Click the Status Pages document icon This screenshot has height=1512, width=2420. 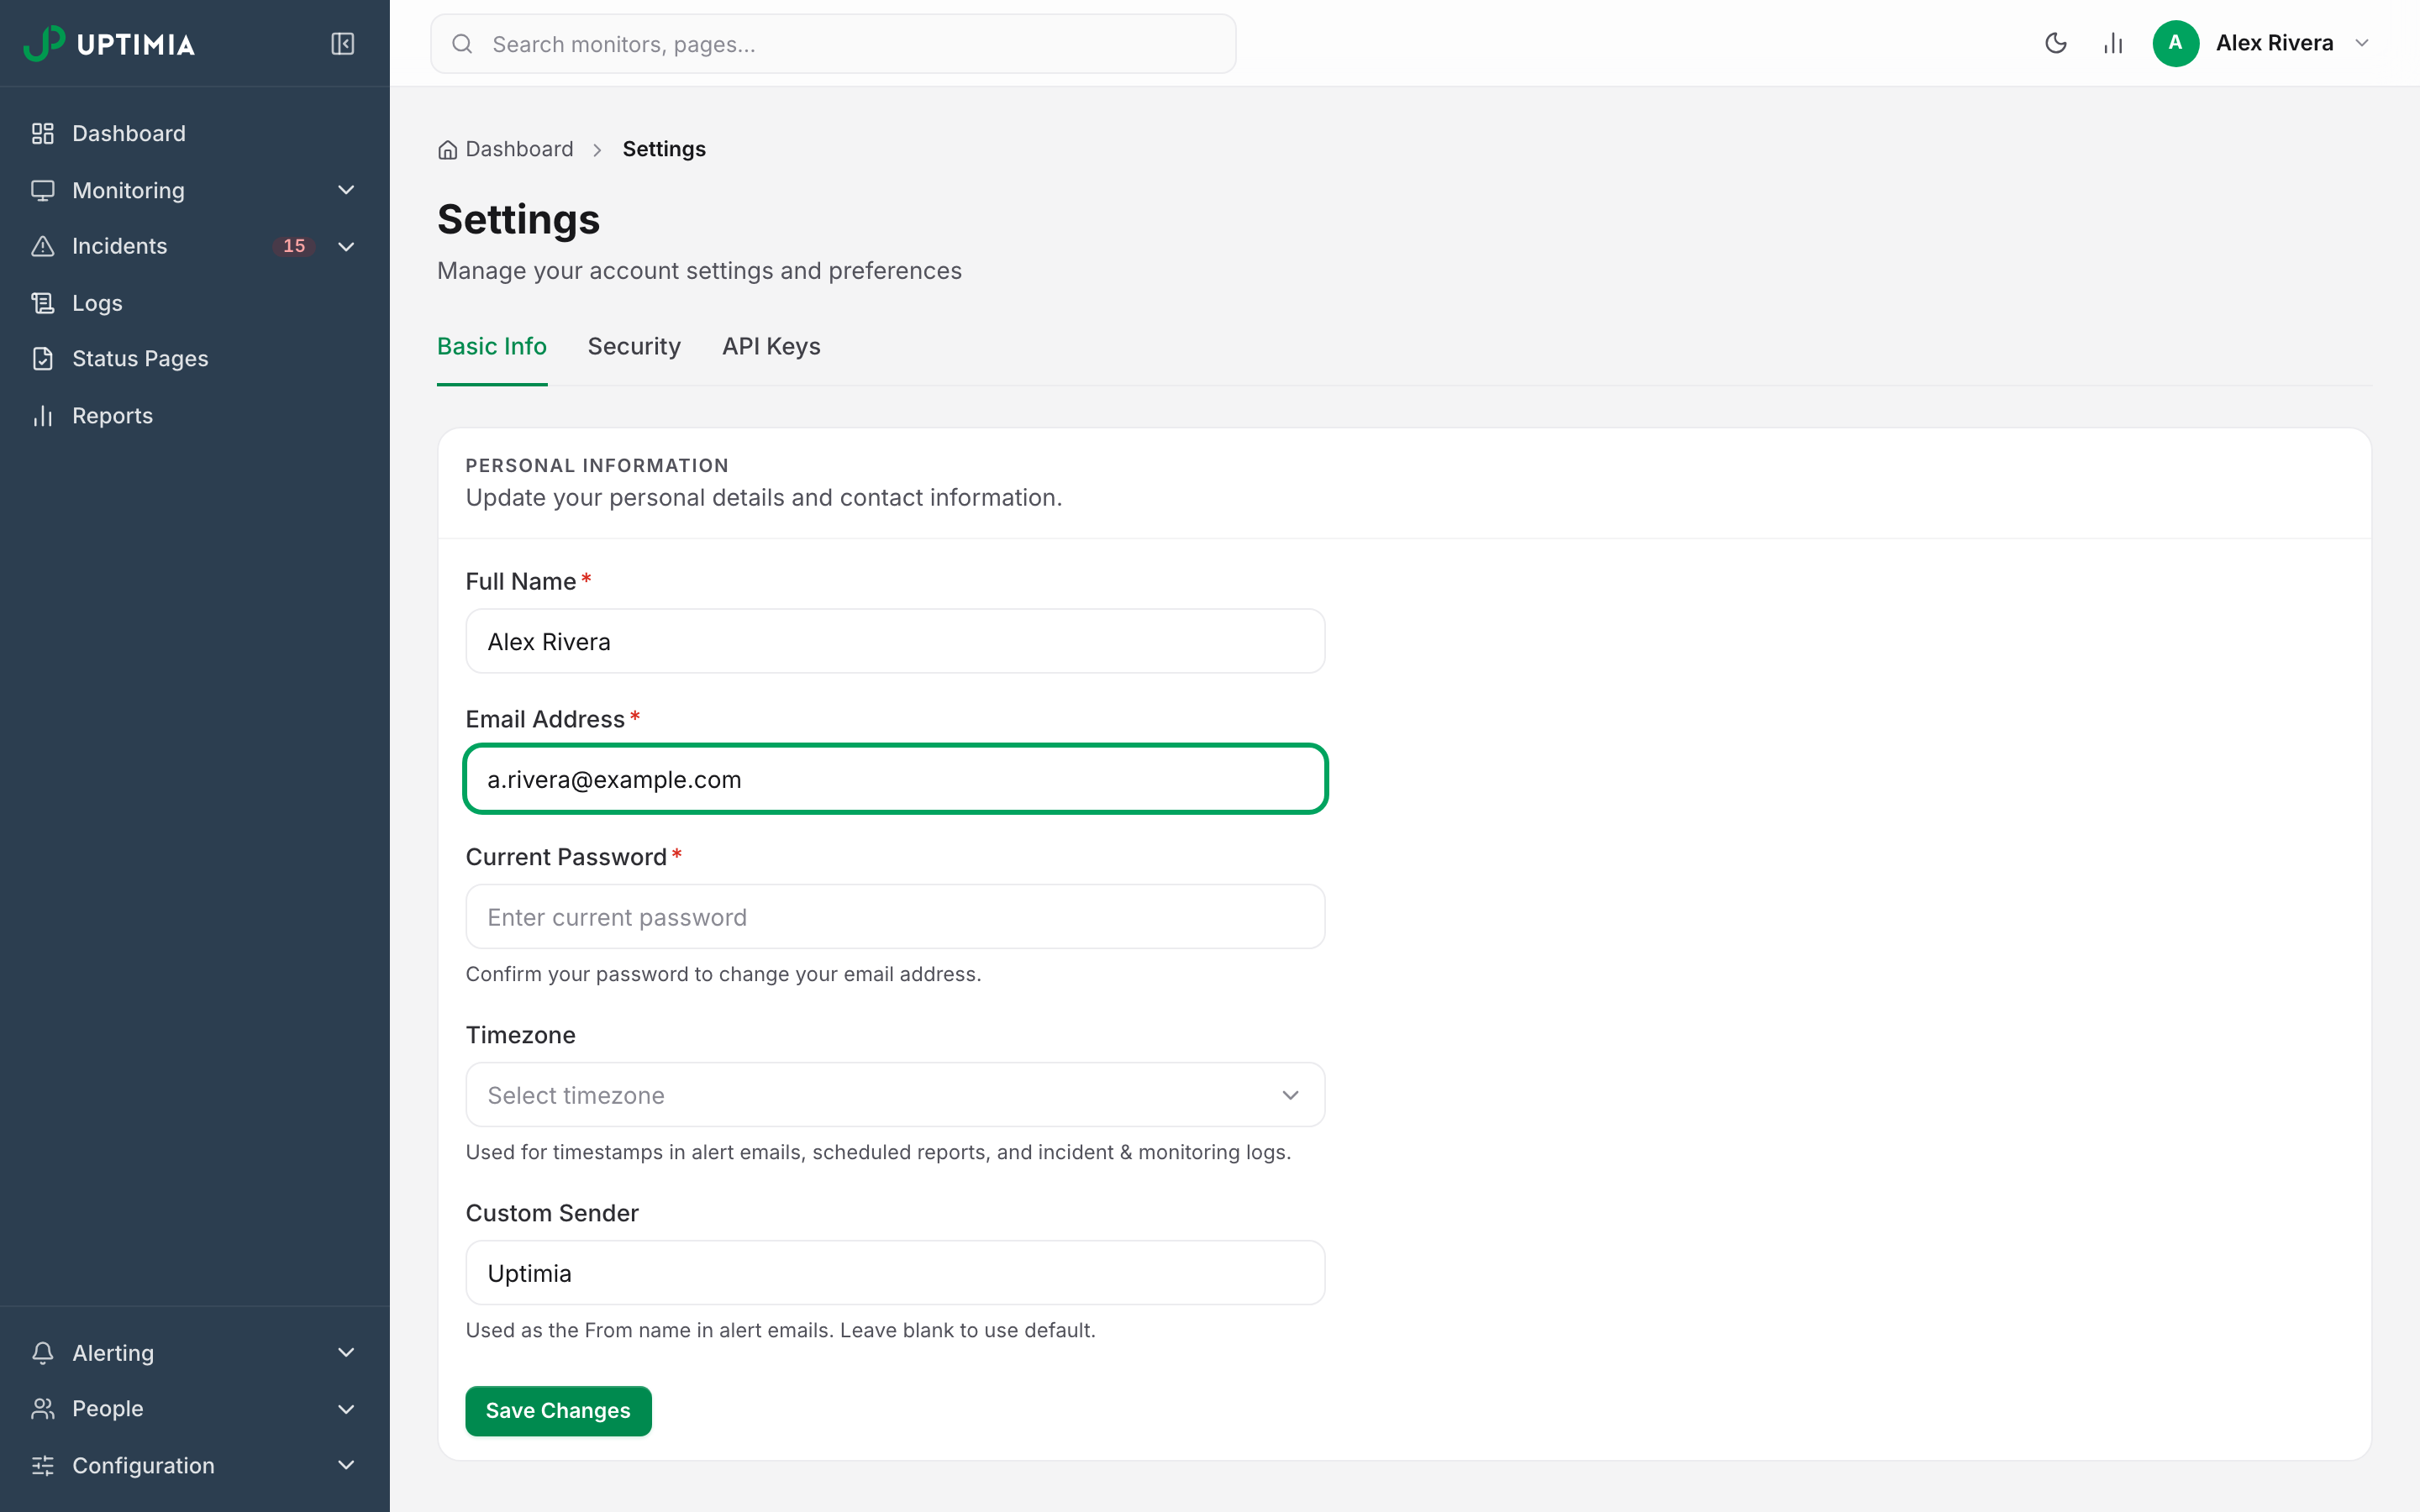43,359
